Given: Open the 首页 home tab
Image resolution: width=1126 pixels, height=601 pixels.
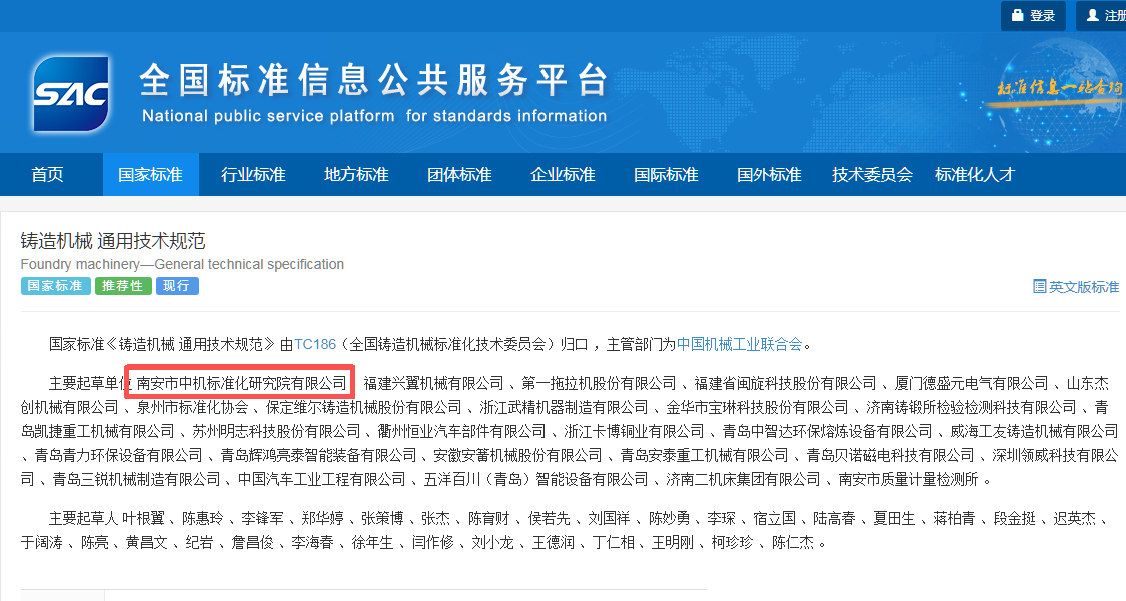Looking at the screenshot, I should [x=47, y=174].
